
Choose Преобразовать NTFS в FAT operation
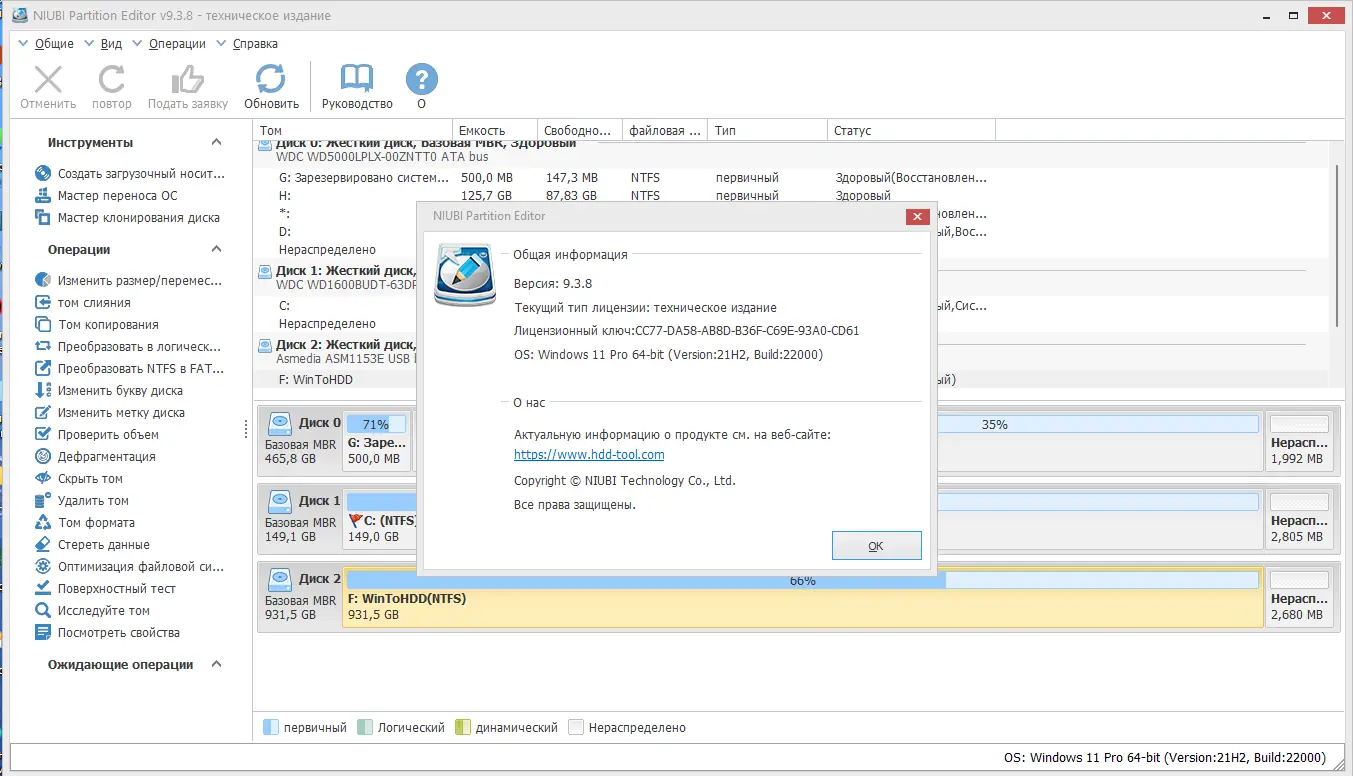pyautogui.click(x=129, y=369)
